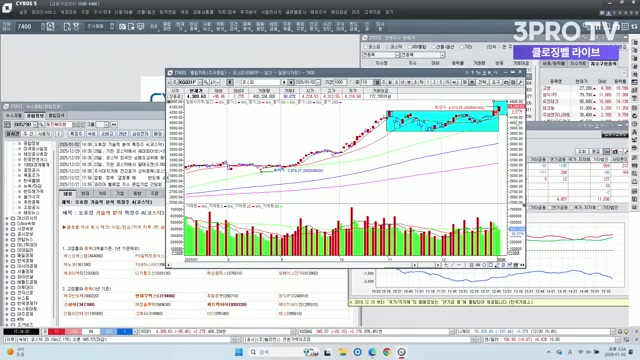Select the 기타 radio button in index window

click(462, 47)
